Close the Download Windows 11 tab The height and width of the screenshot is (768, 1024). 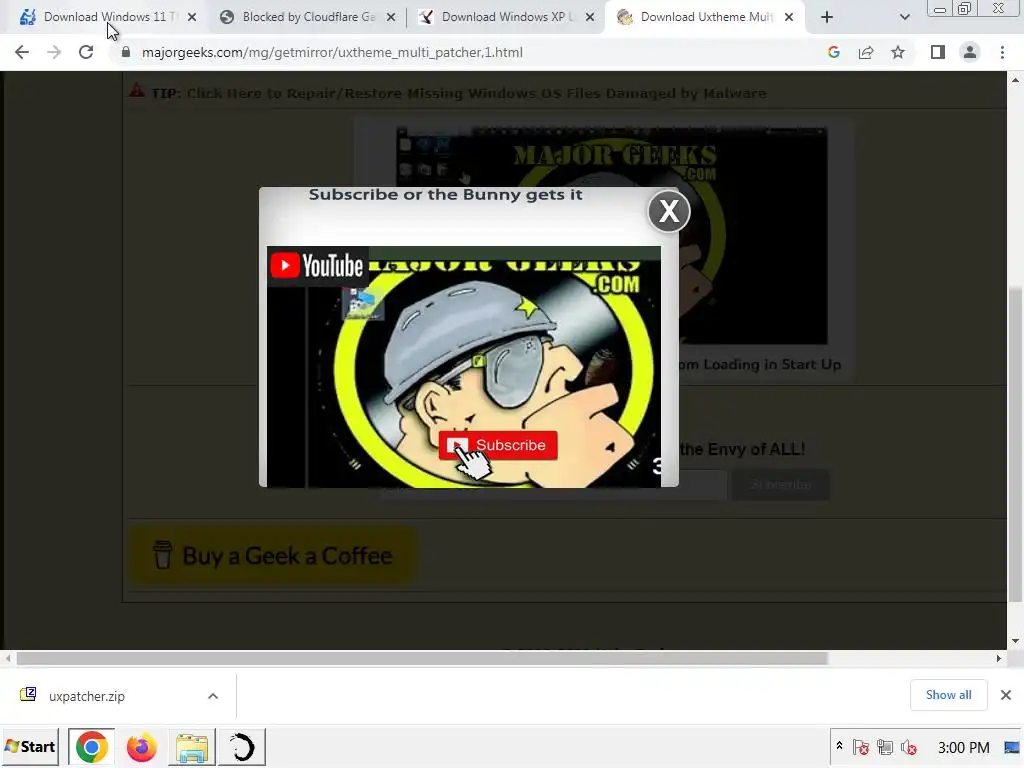192,17
